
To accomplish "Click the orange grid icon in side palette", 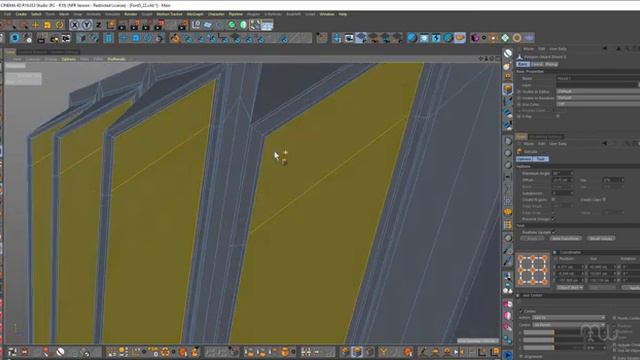I will tap(508, 225).
